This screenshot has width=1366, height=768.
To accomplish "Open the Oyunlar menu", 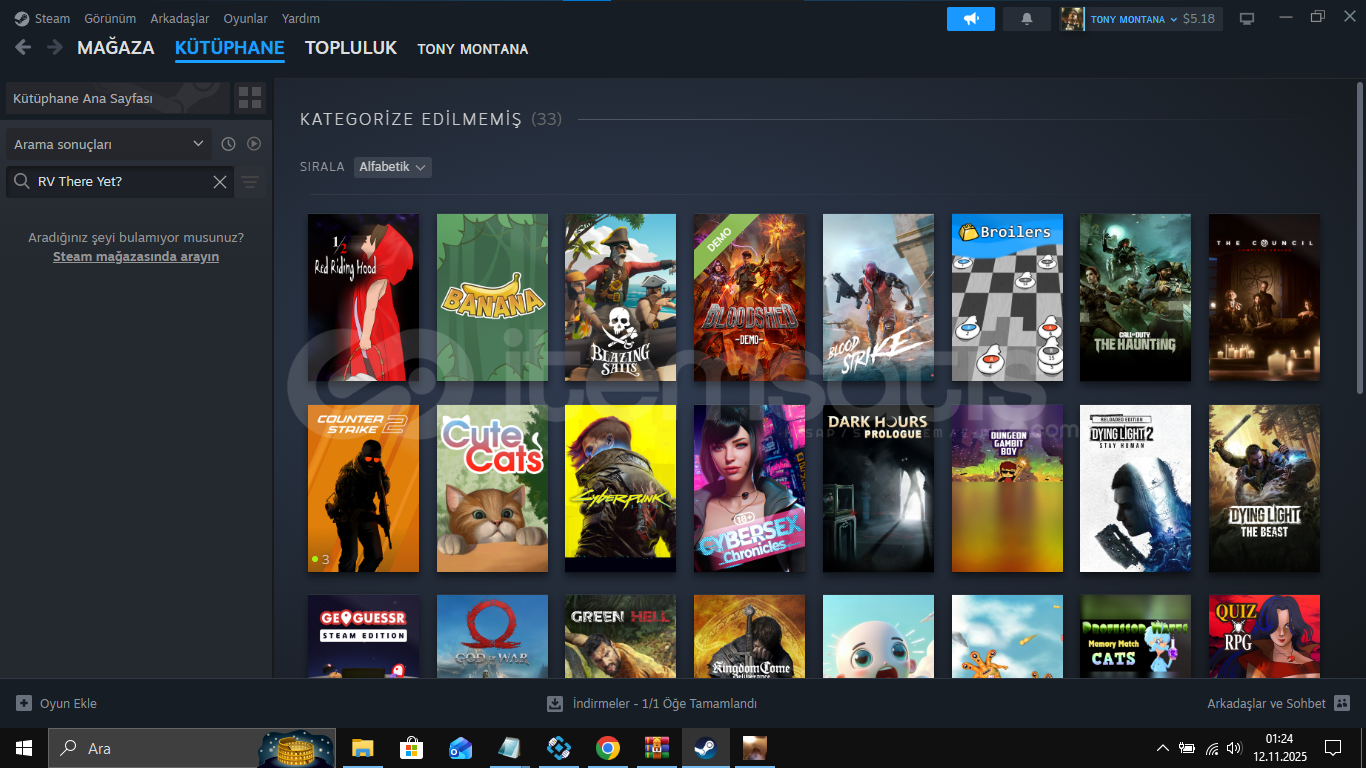I will coord(245,19).
